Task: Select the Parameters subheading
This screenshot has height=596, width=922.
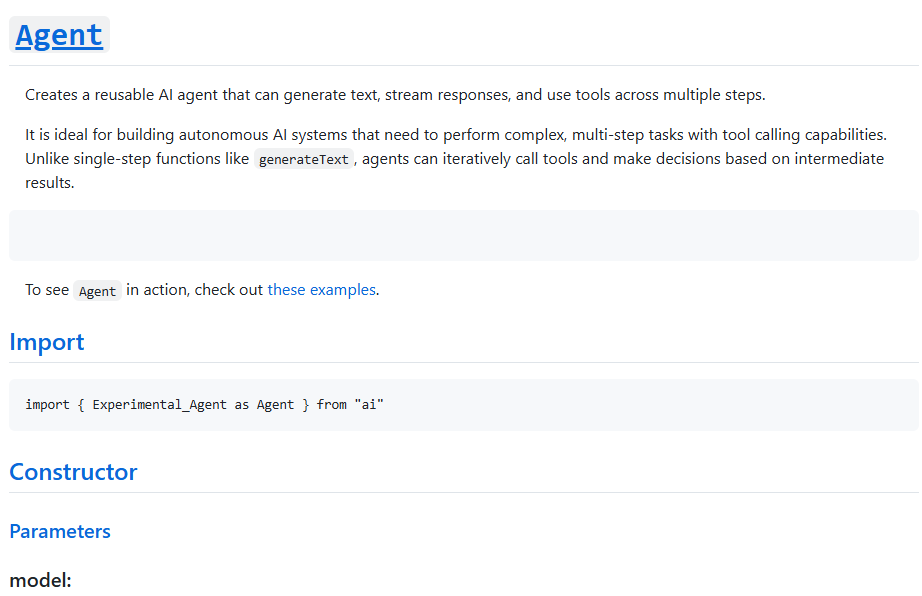Action: coord(60,531)
